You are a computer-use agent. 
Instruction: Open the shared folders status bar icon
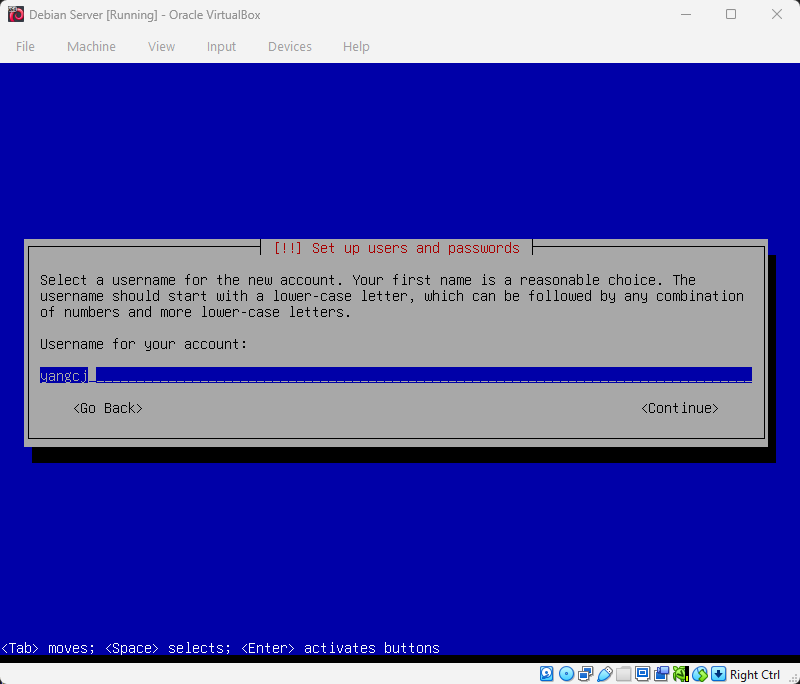tap(624, 673)
